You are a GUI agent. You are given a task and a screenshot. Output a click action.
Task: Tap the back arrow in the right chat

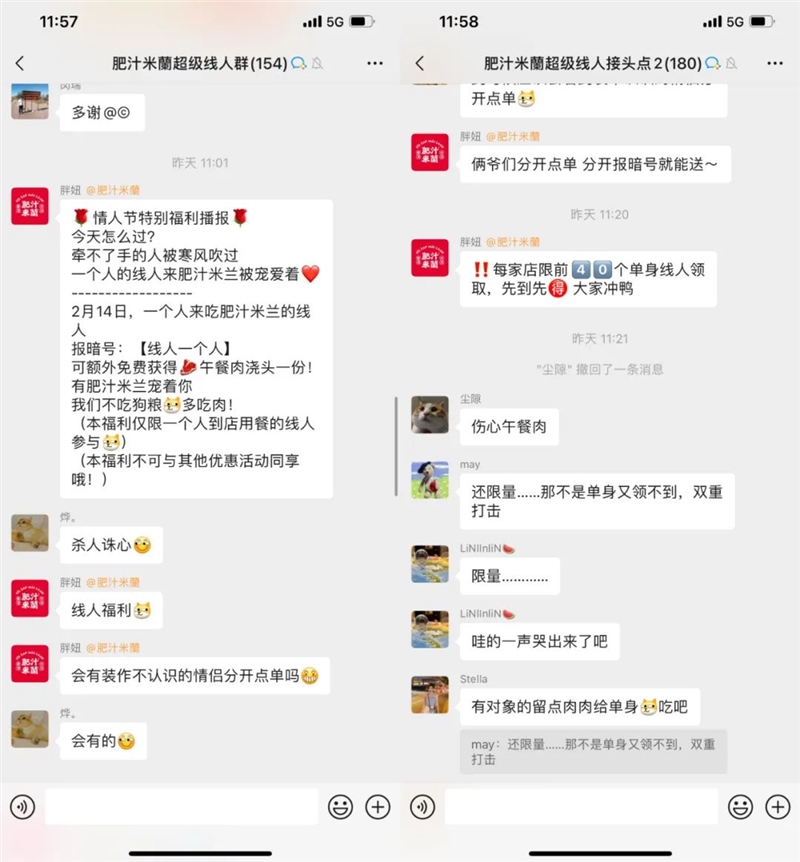(x=420, y=64)
